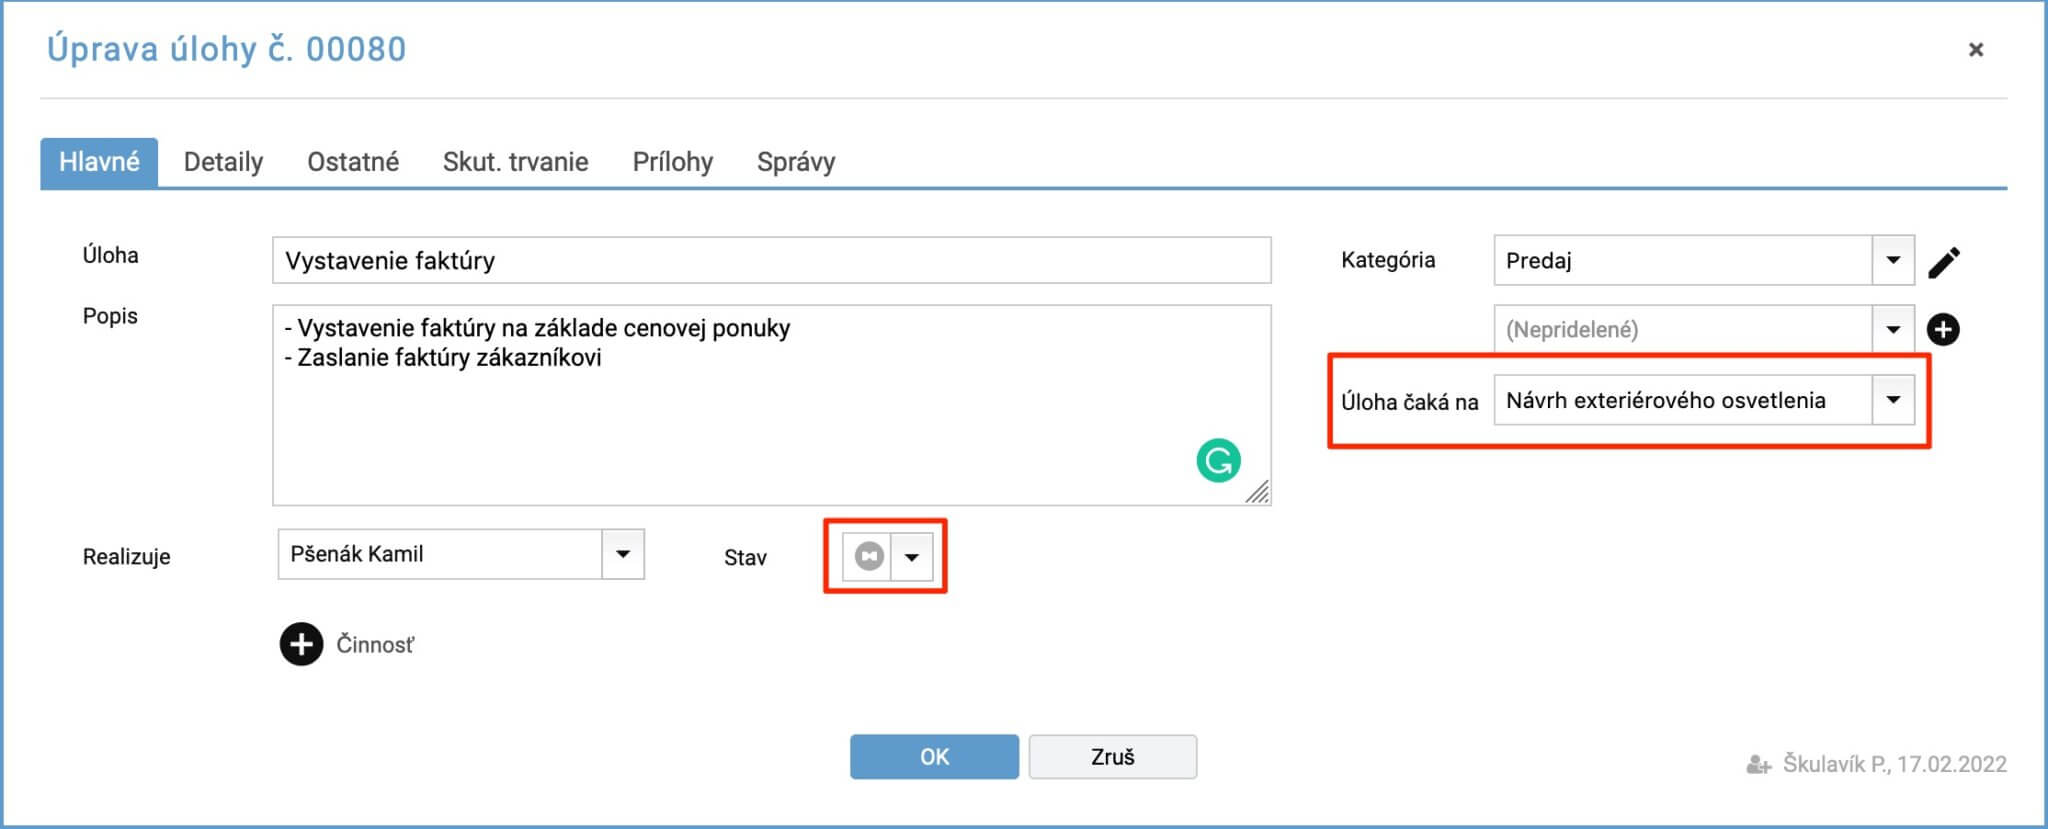Click the green Grammarly icon in Popis
The width and height of the screenshot is (2048, 829).
click(x=1218, y=460)
